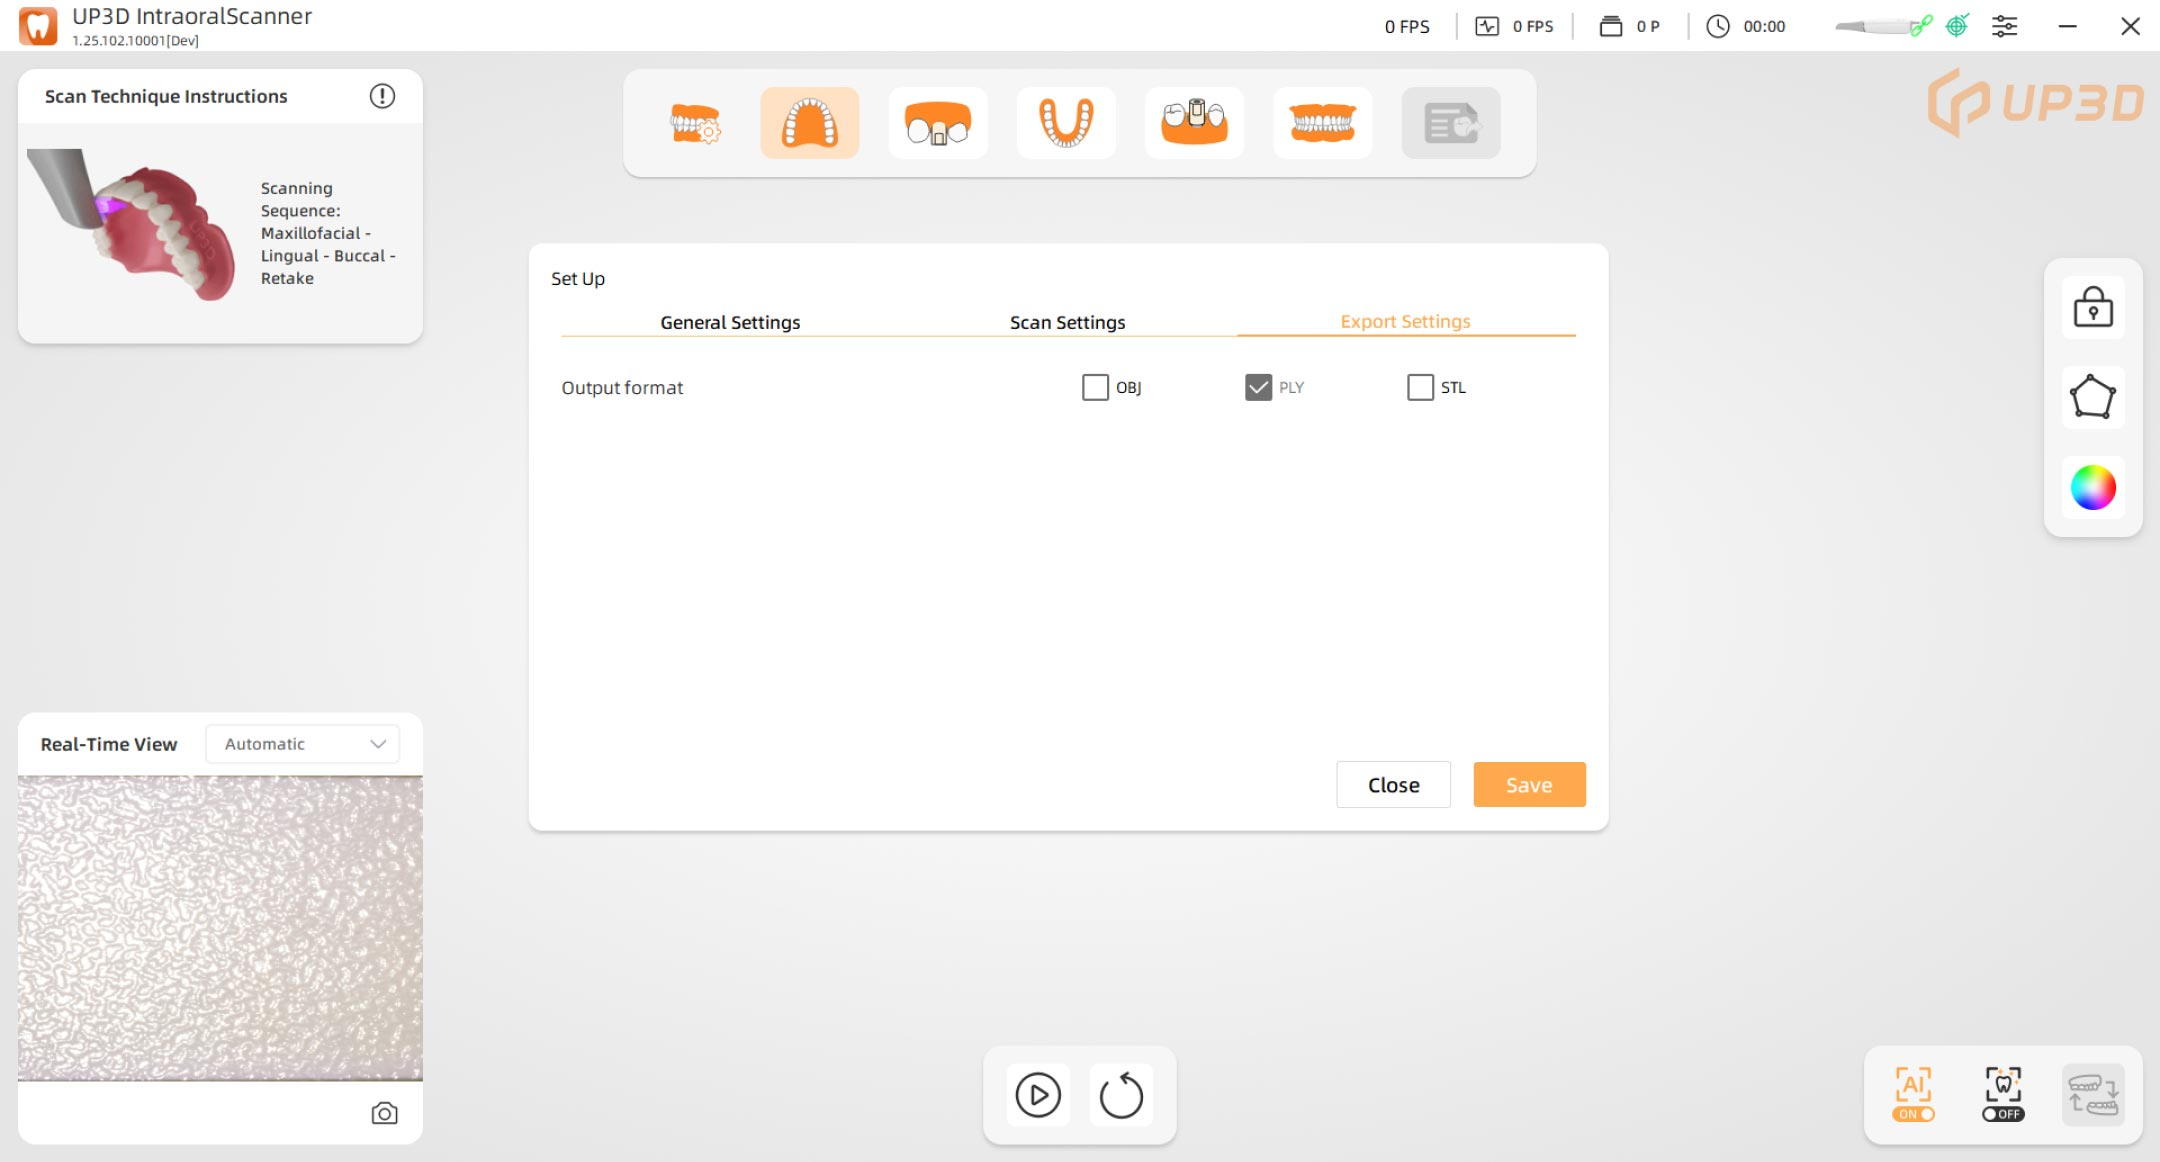Uncheck the PLY output format checkbox
This screenshot has width=2160, height=1162.
pos(1258,387)
